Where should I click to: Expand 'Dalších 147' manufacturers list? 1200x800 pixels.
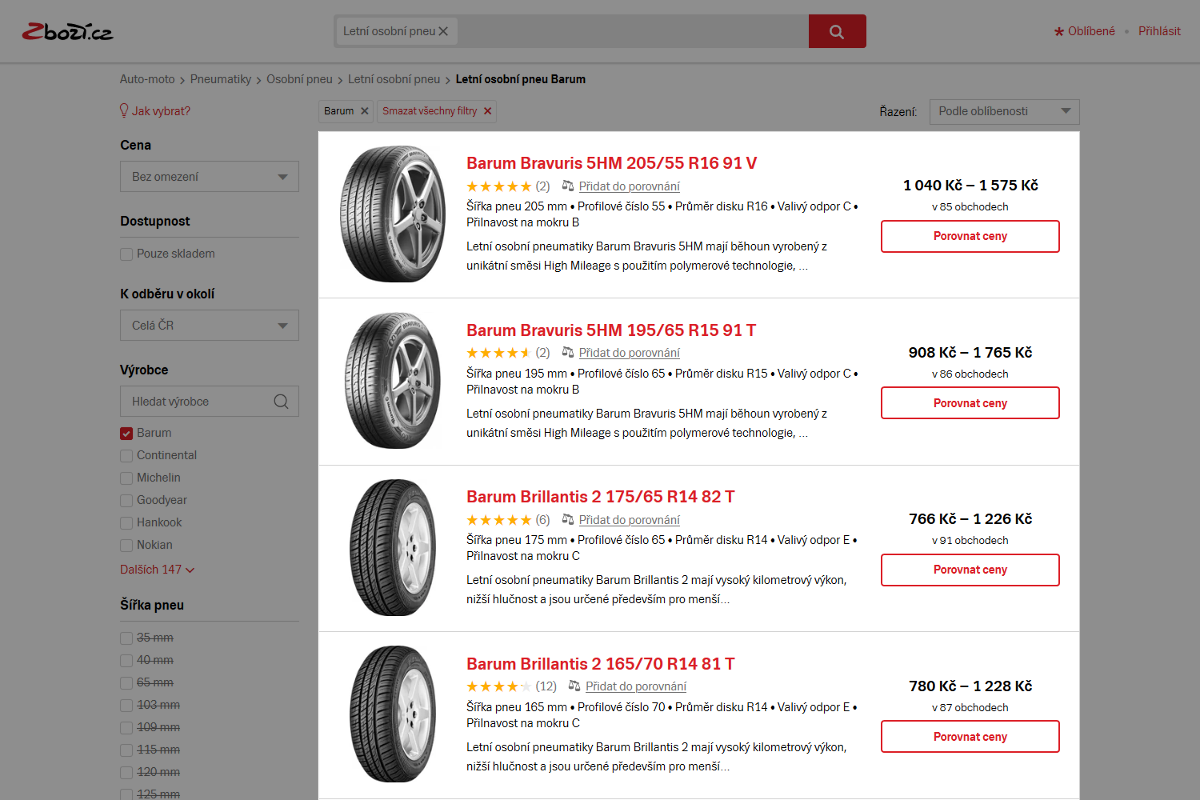point(157,570)
